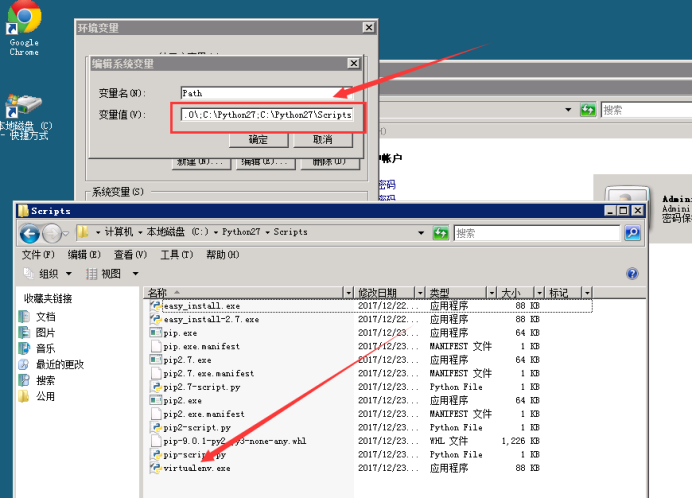Open 文件(F) menu

point(38,255)
